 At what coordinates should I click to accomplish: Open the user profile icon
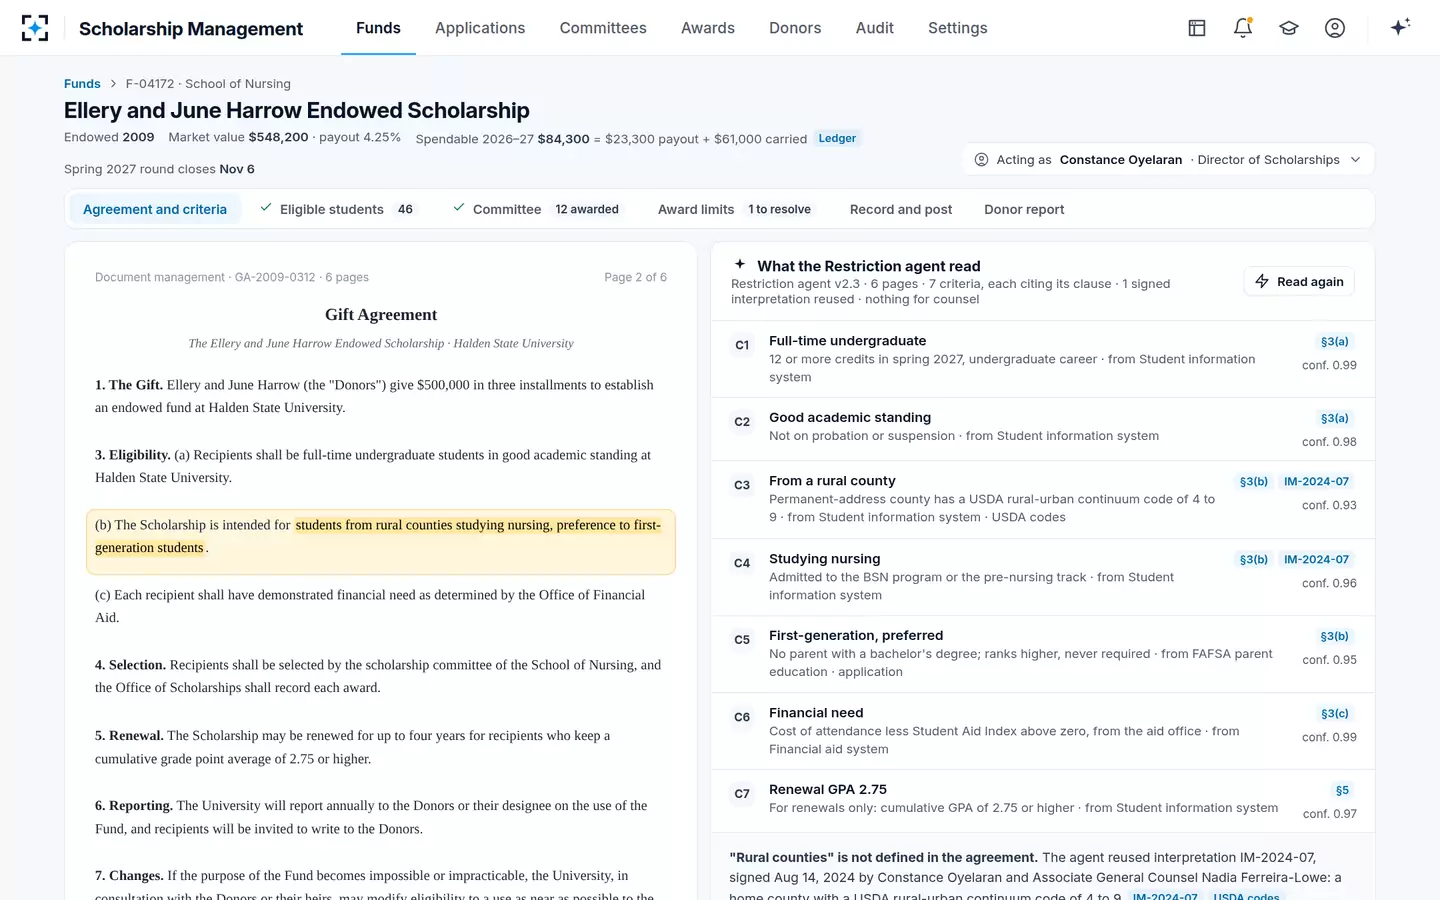coord(1335,28)
